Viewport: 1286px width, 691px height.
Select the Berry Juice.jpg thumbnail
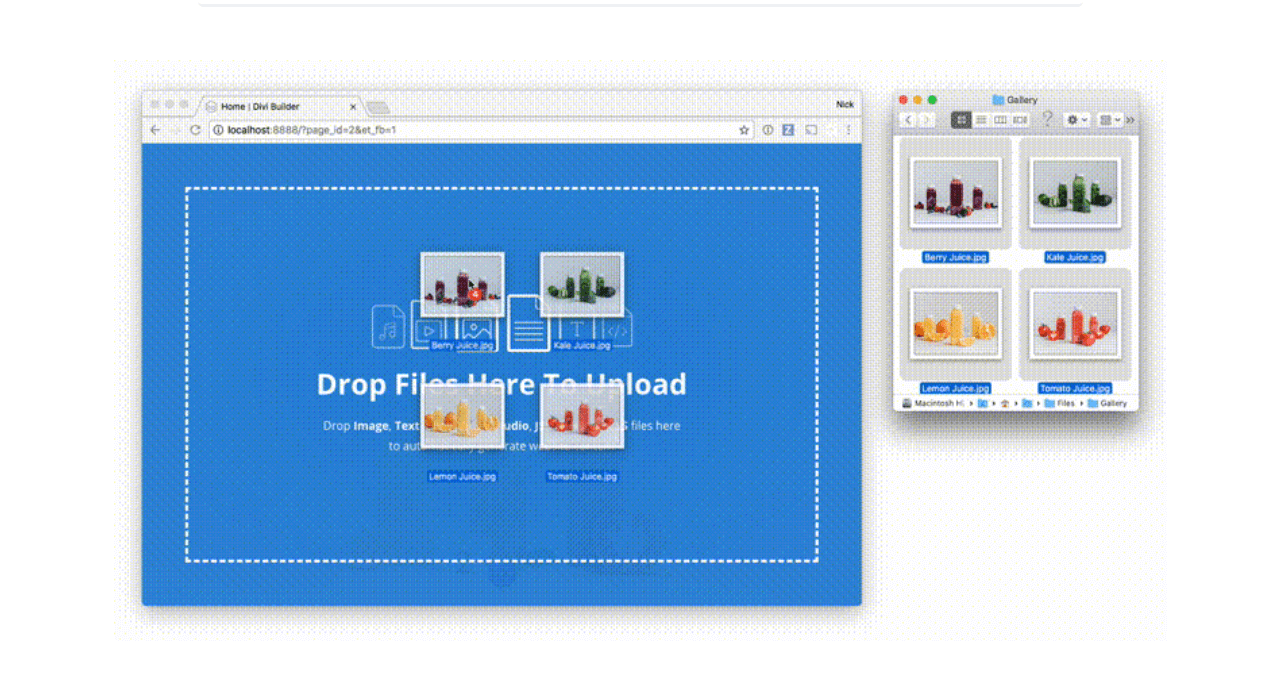[x=955, y=193]
